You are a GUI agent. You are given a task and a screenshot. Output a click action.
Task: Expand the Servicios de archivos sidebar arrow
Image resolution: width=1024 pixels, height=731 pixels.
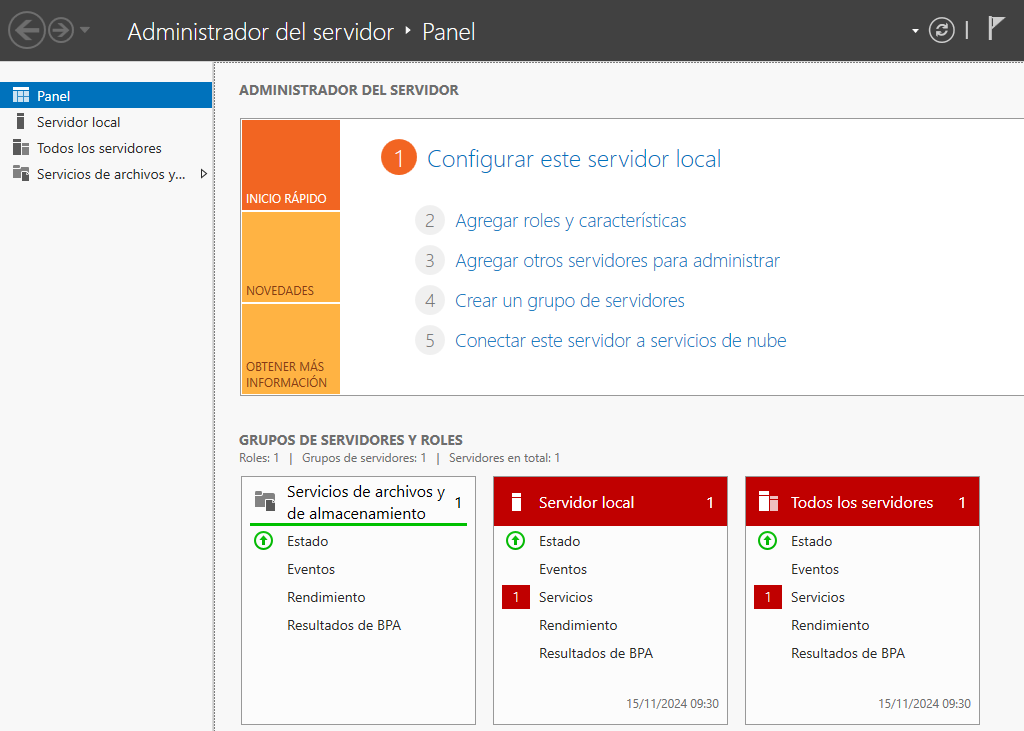[x=204, y=174]
